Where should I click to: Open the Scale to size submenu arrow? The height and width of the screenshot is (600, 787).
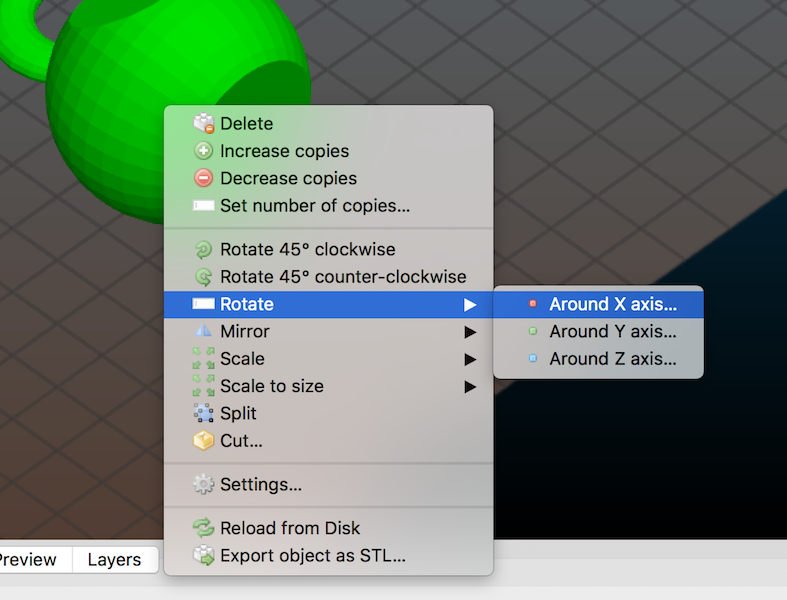470,386
